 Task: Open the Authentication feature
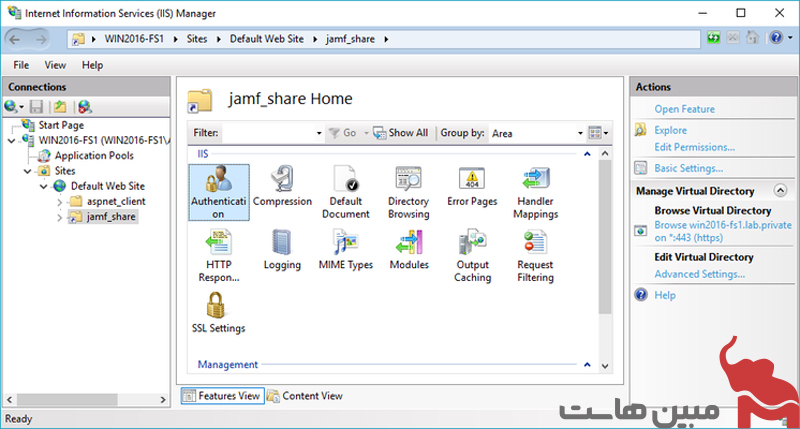point(218,192)
